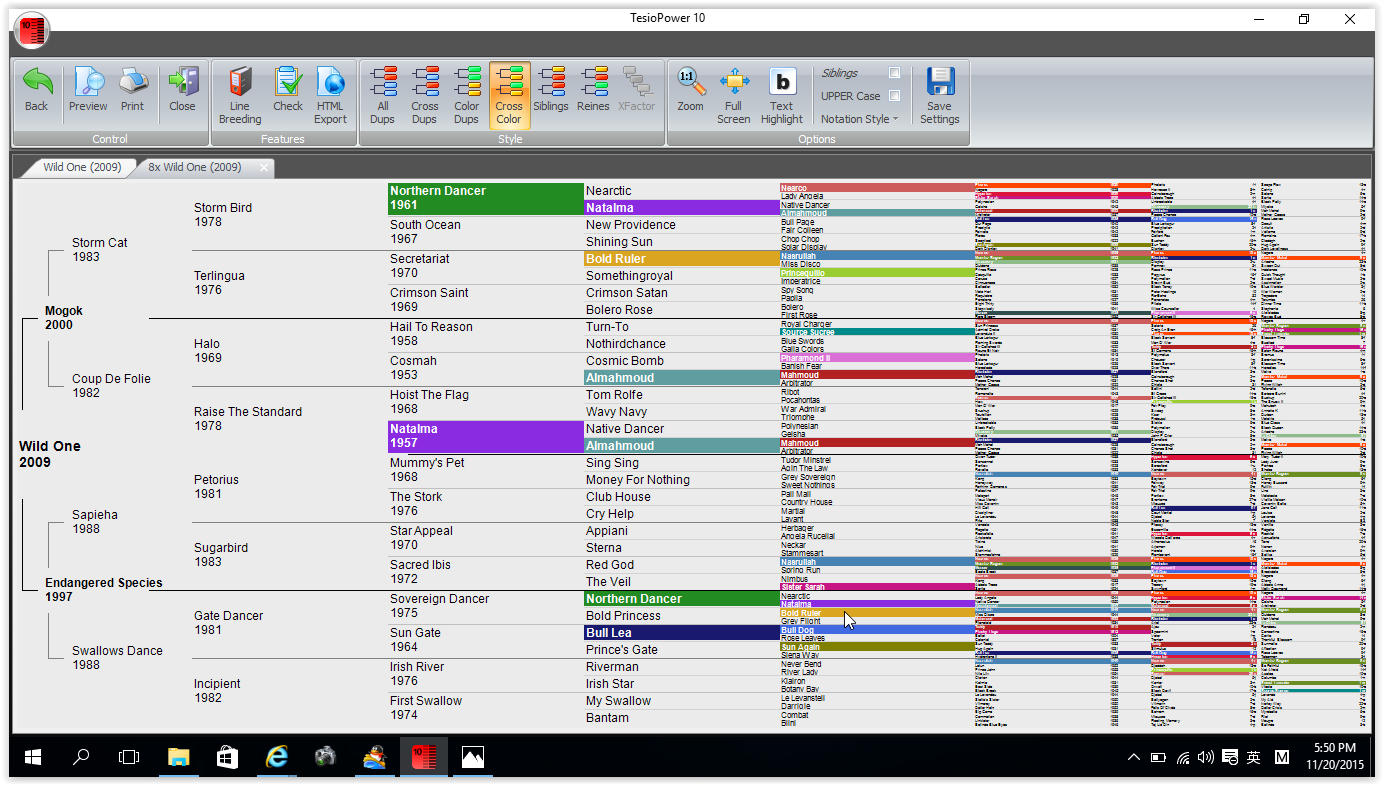Click the Close door icon in Control group
Screen dimensions: 1383x785
[182, 82]
